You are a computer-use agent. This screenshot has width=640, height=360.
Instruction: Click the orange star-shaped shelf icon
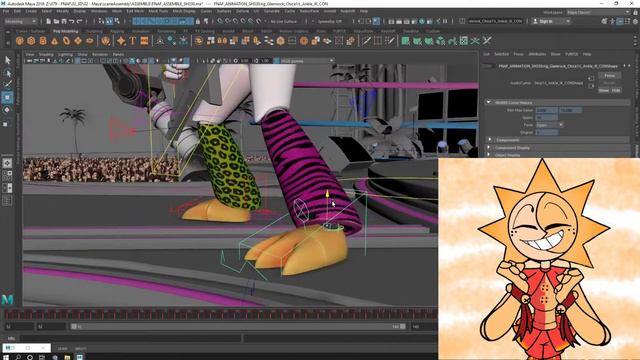[121, 41]
